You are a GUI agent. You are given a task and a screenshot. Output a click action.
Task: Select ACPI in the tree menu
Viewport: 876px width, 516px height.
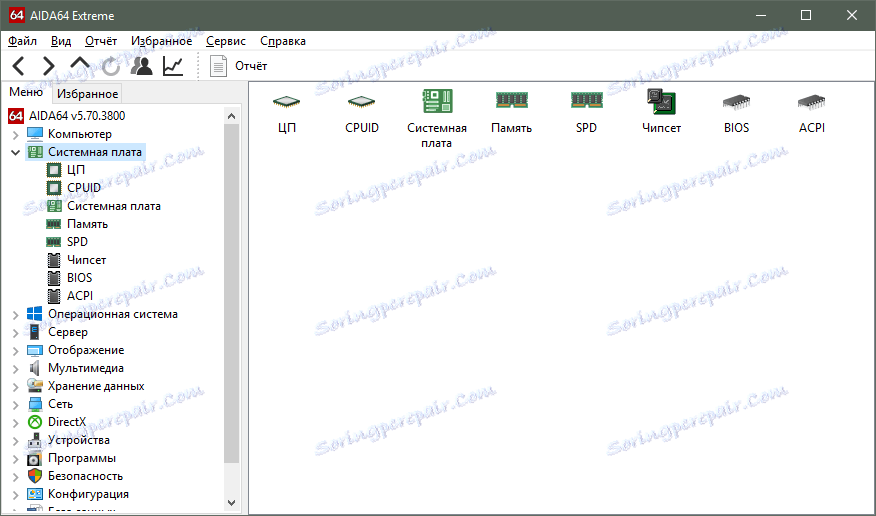[x=80, y=295]
